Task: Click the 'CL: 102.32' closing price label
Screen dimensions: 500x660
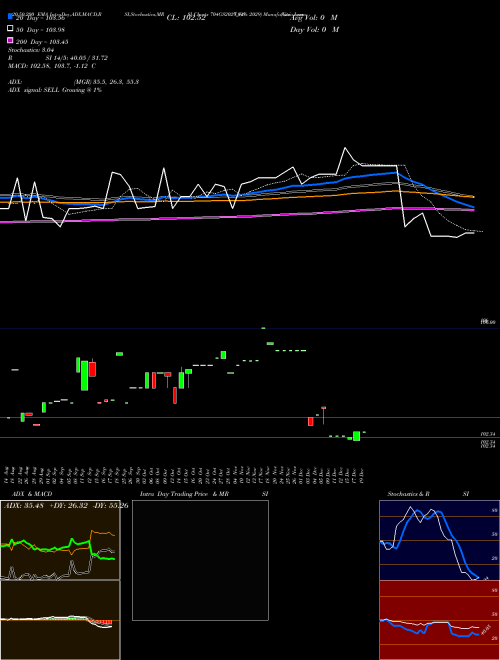Action: click(186, 18)
